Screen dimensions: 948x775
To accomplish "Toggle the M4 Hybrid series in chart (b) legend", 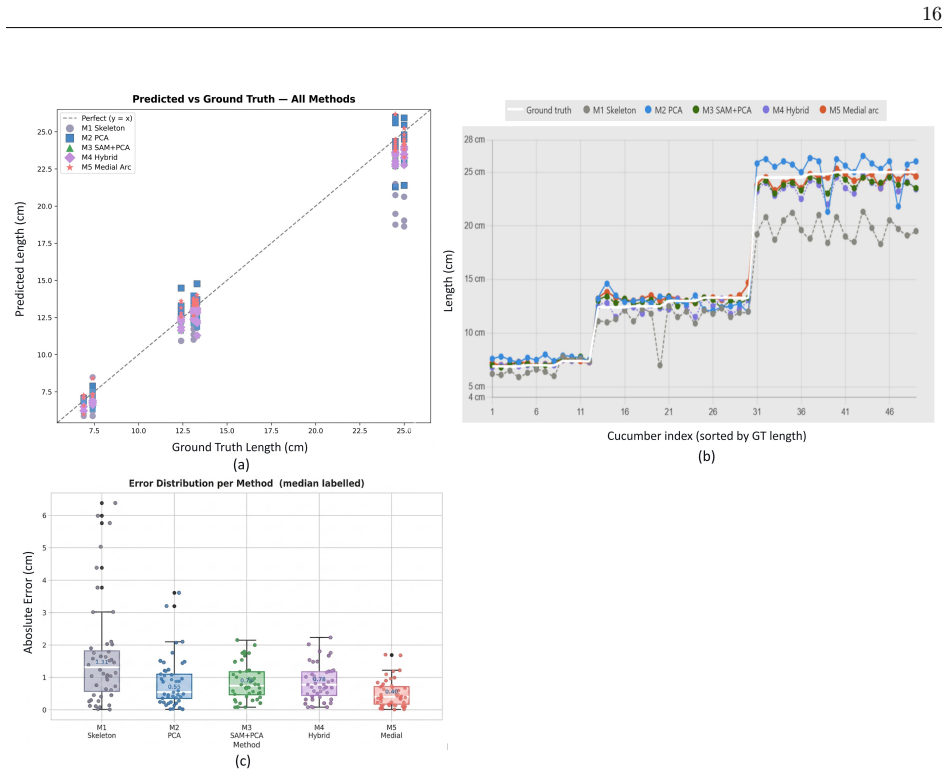I will coord(785,110).
